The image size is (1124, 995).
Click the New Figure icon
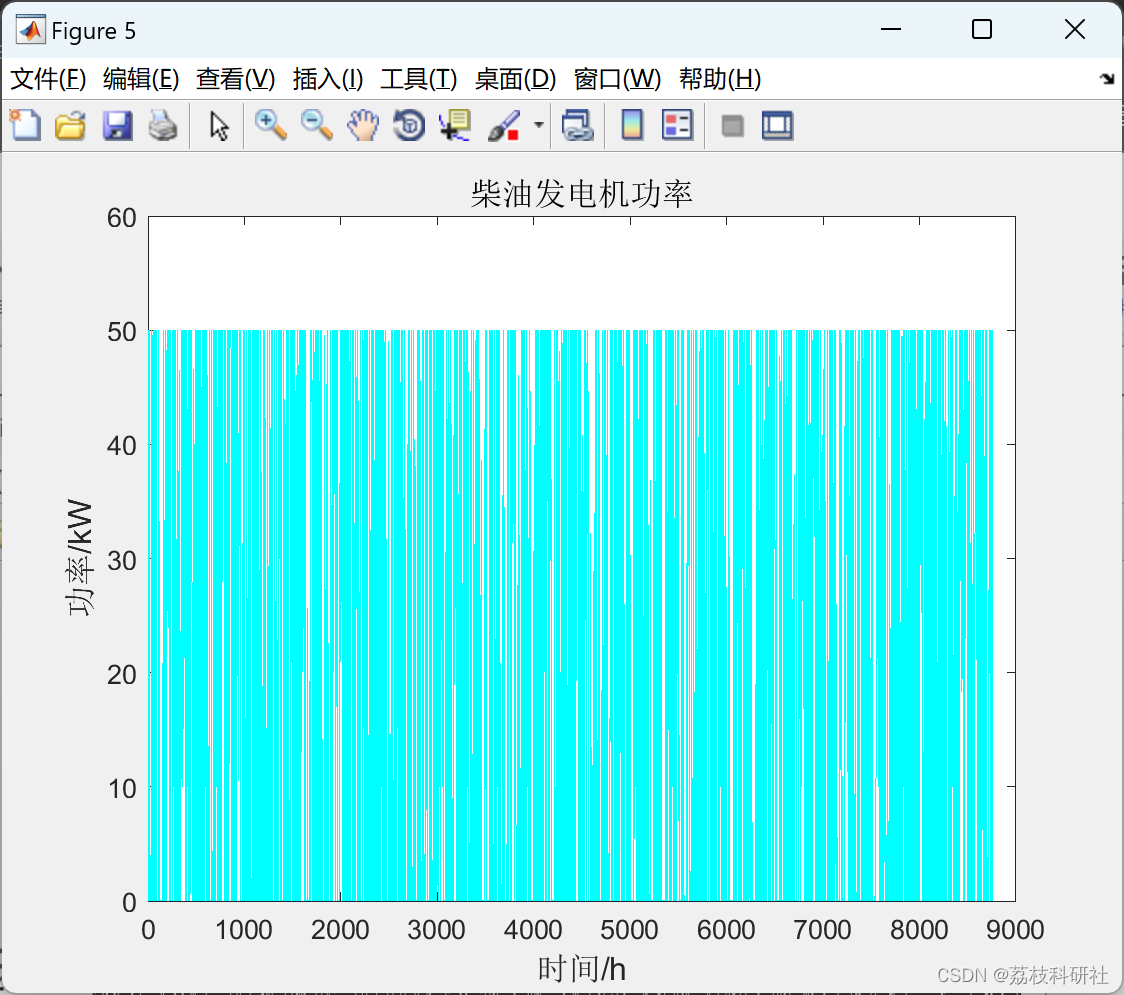coord(25,125)
